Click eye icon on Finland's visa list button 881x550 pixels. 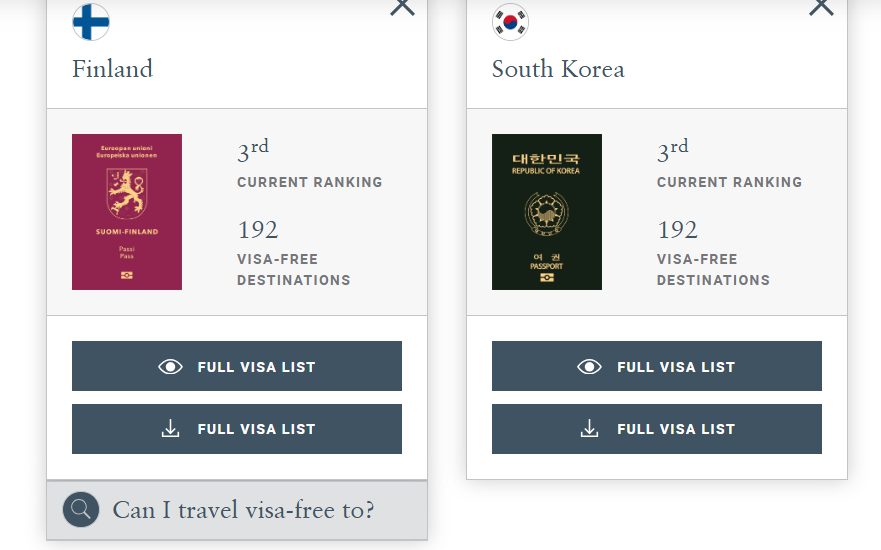coord(171,367)
